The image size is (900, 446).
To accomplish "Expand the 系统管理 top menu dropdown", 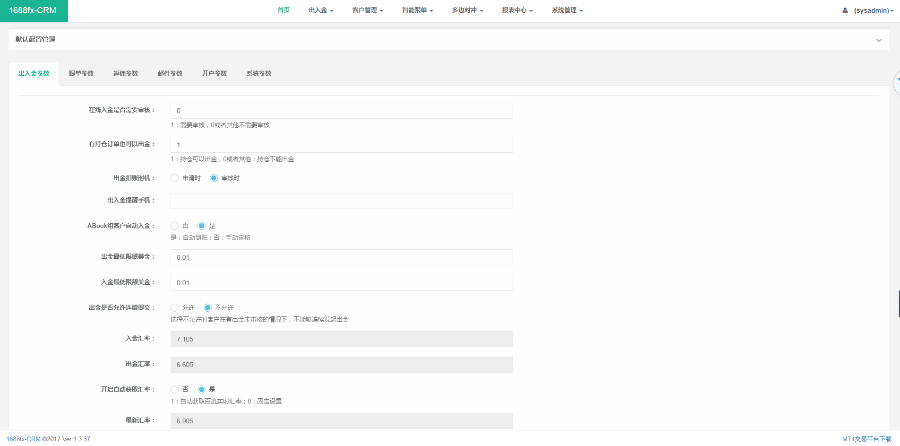I will point(567,10).
